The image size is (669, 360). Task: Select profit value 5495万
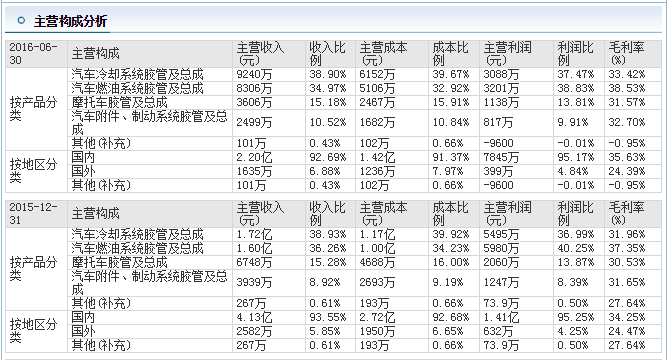point(501,234)
